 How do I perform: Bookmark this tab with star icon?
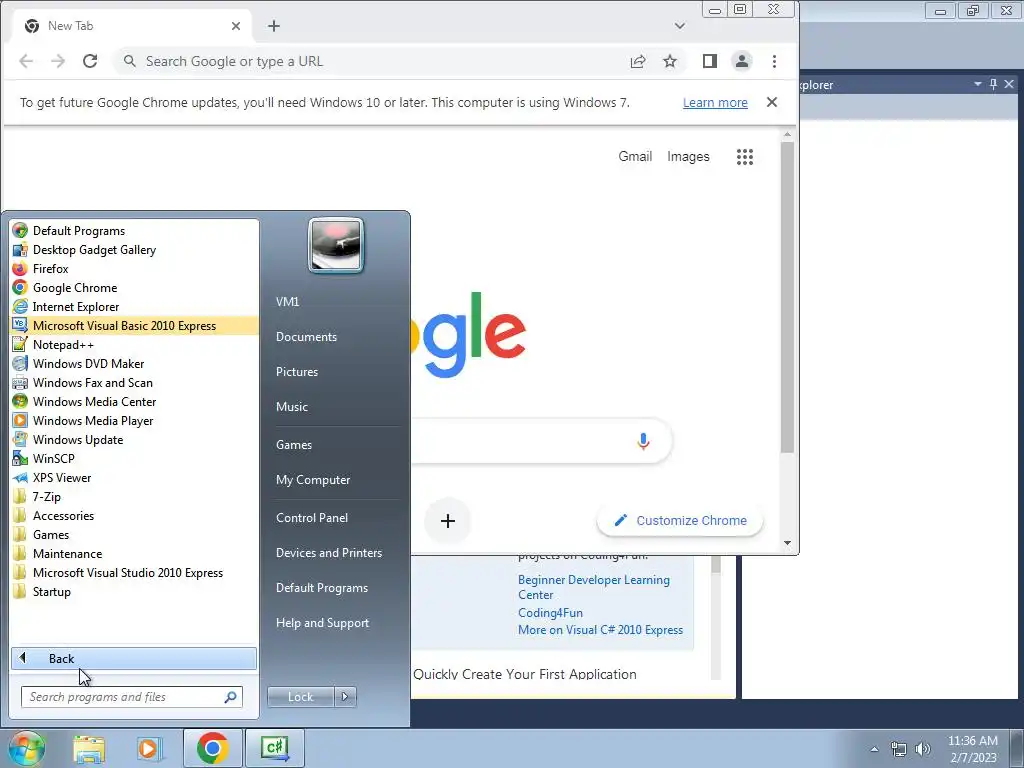tap(670, 61)
